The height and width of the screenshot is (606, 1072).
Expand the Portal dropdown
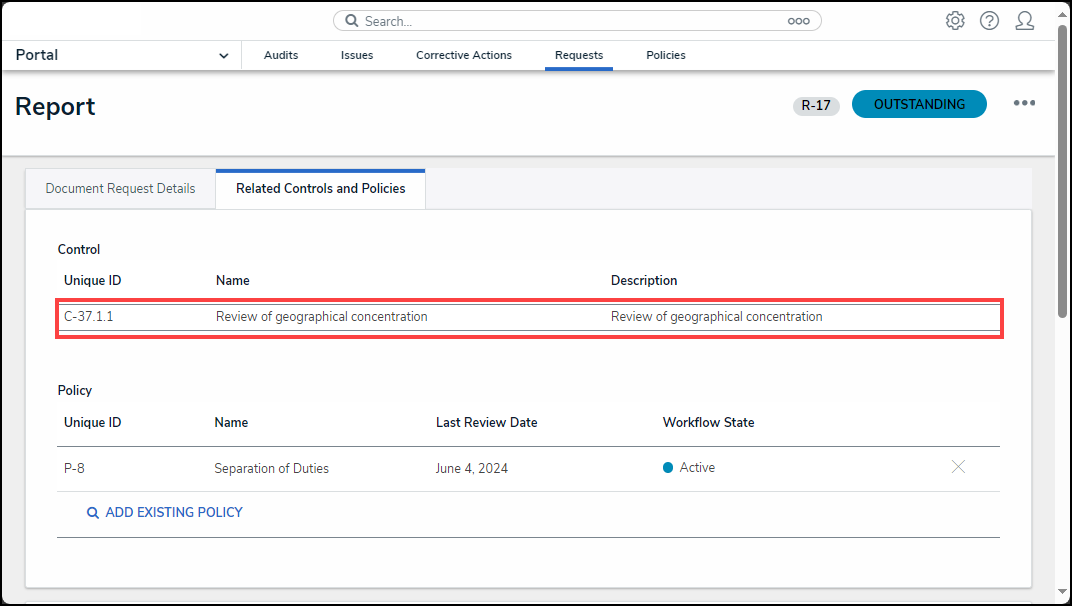[223, 56]
